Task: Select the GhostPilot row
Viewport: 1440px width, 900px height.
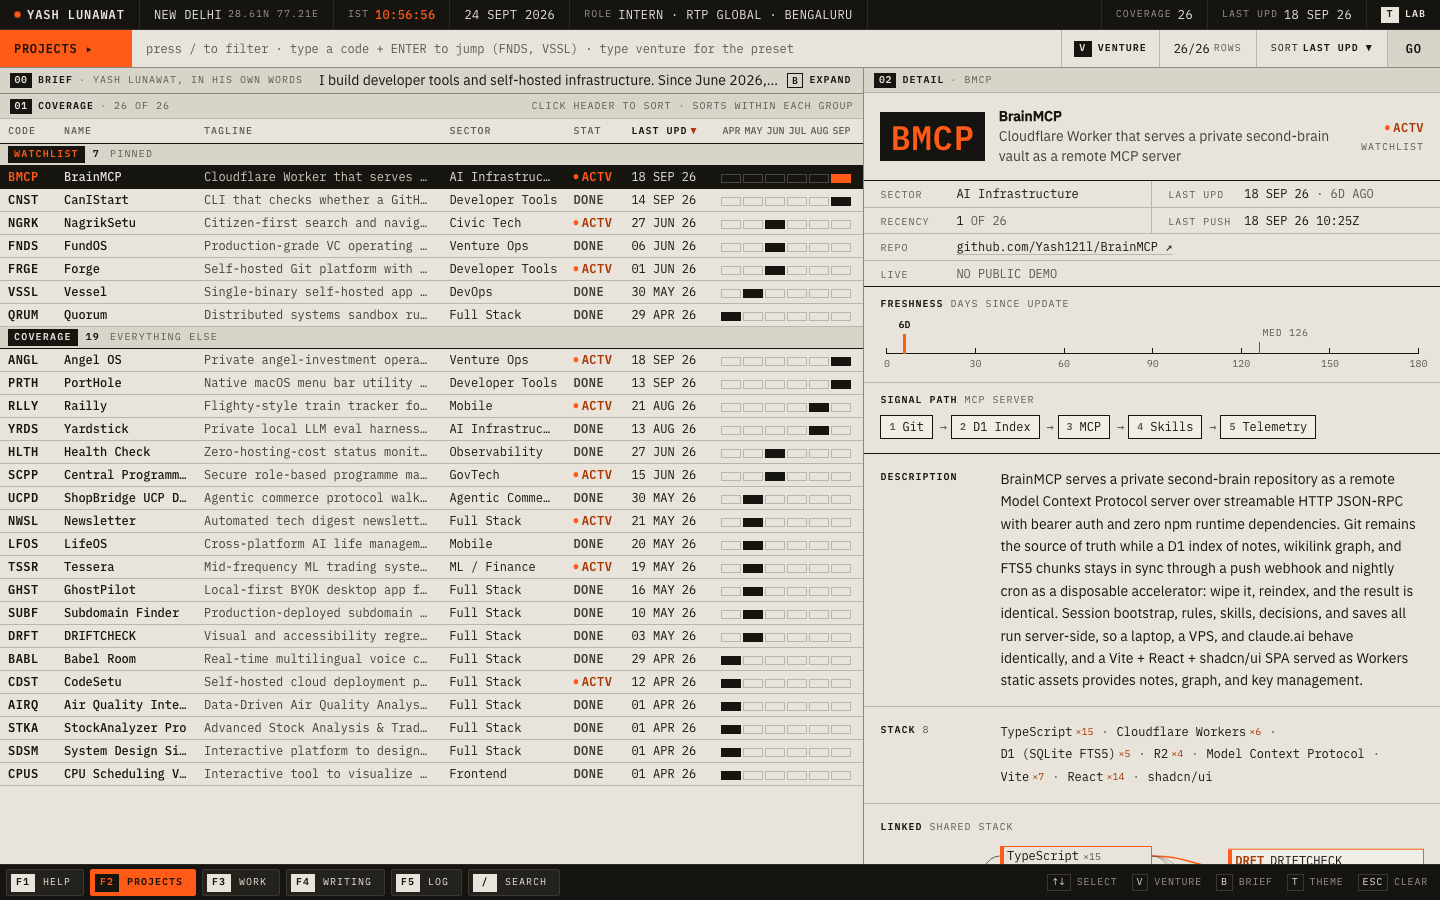Action: [x=431, y=590]
